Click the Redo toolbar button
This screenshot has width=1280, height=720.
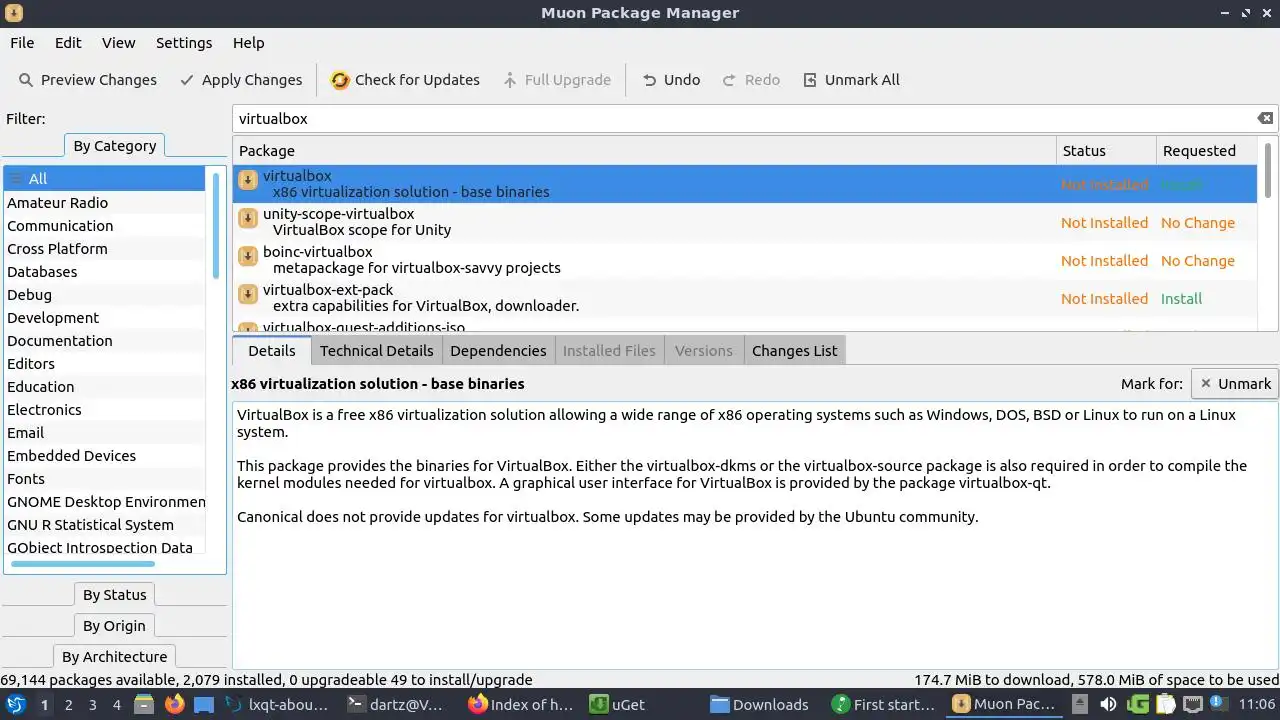click(751, 80)
